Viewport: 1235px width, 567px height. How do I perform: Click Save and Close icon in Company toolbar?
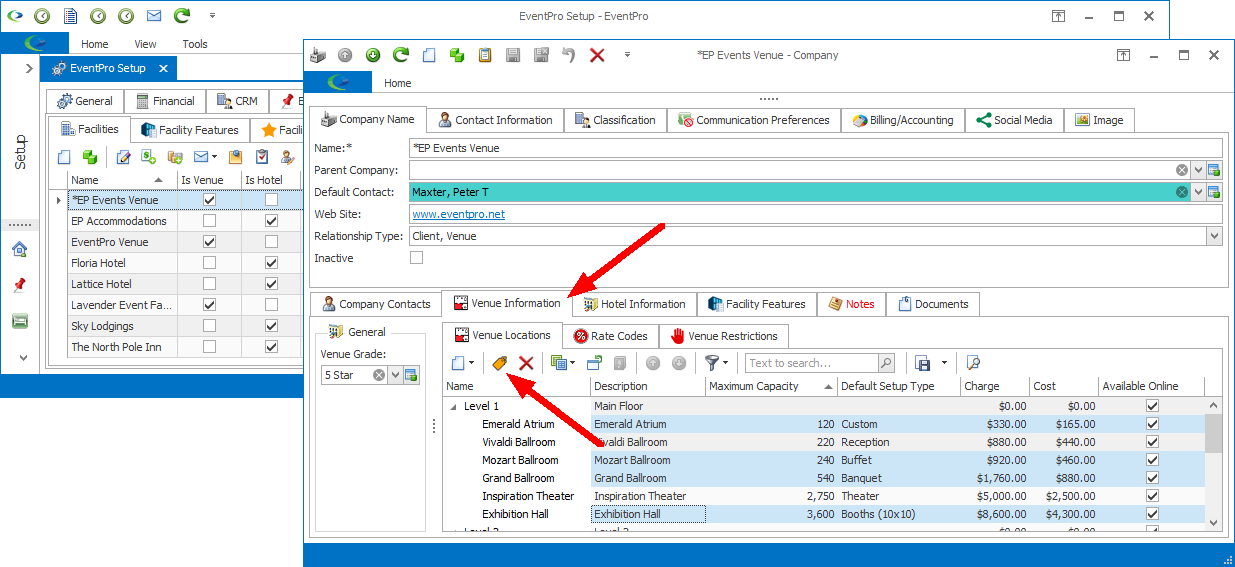[540, 55]
